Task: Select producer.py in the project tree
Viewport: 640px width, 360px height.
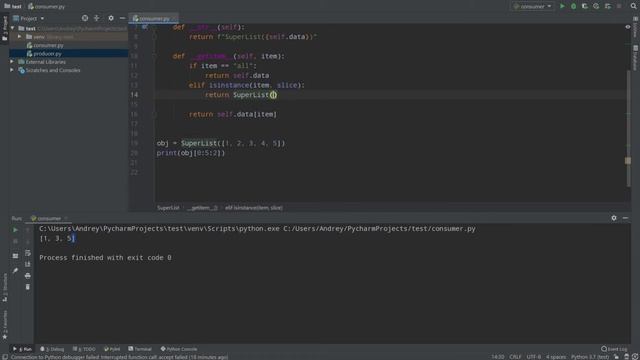Action: pos(47,53)
